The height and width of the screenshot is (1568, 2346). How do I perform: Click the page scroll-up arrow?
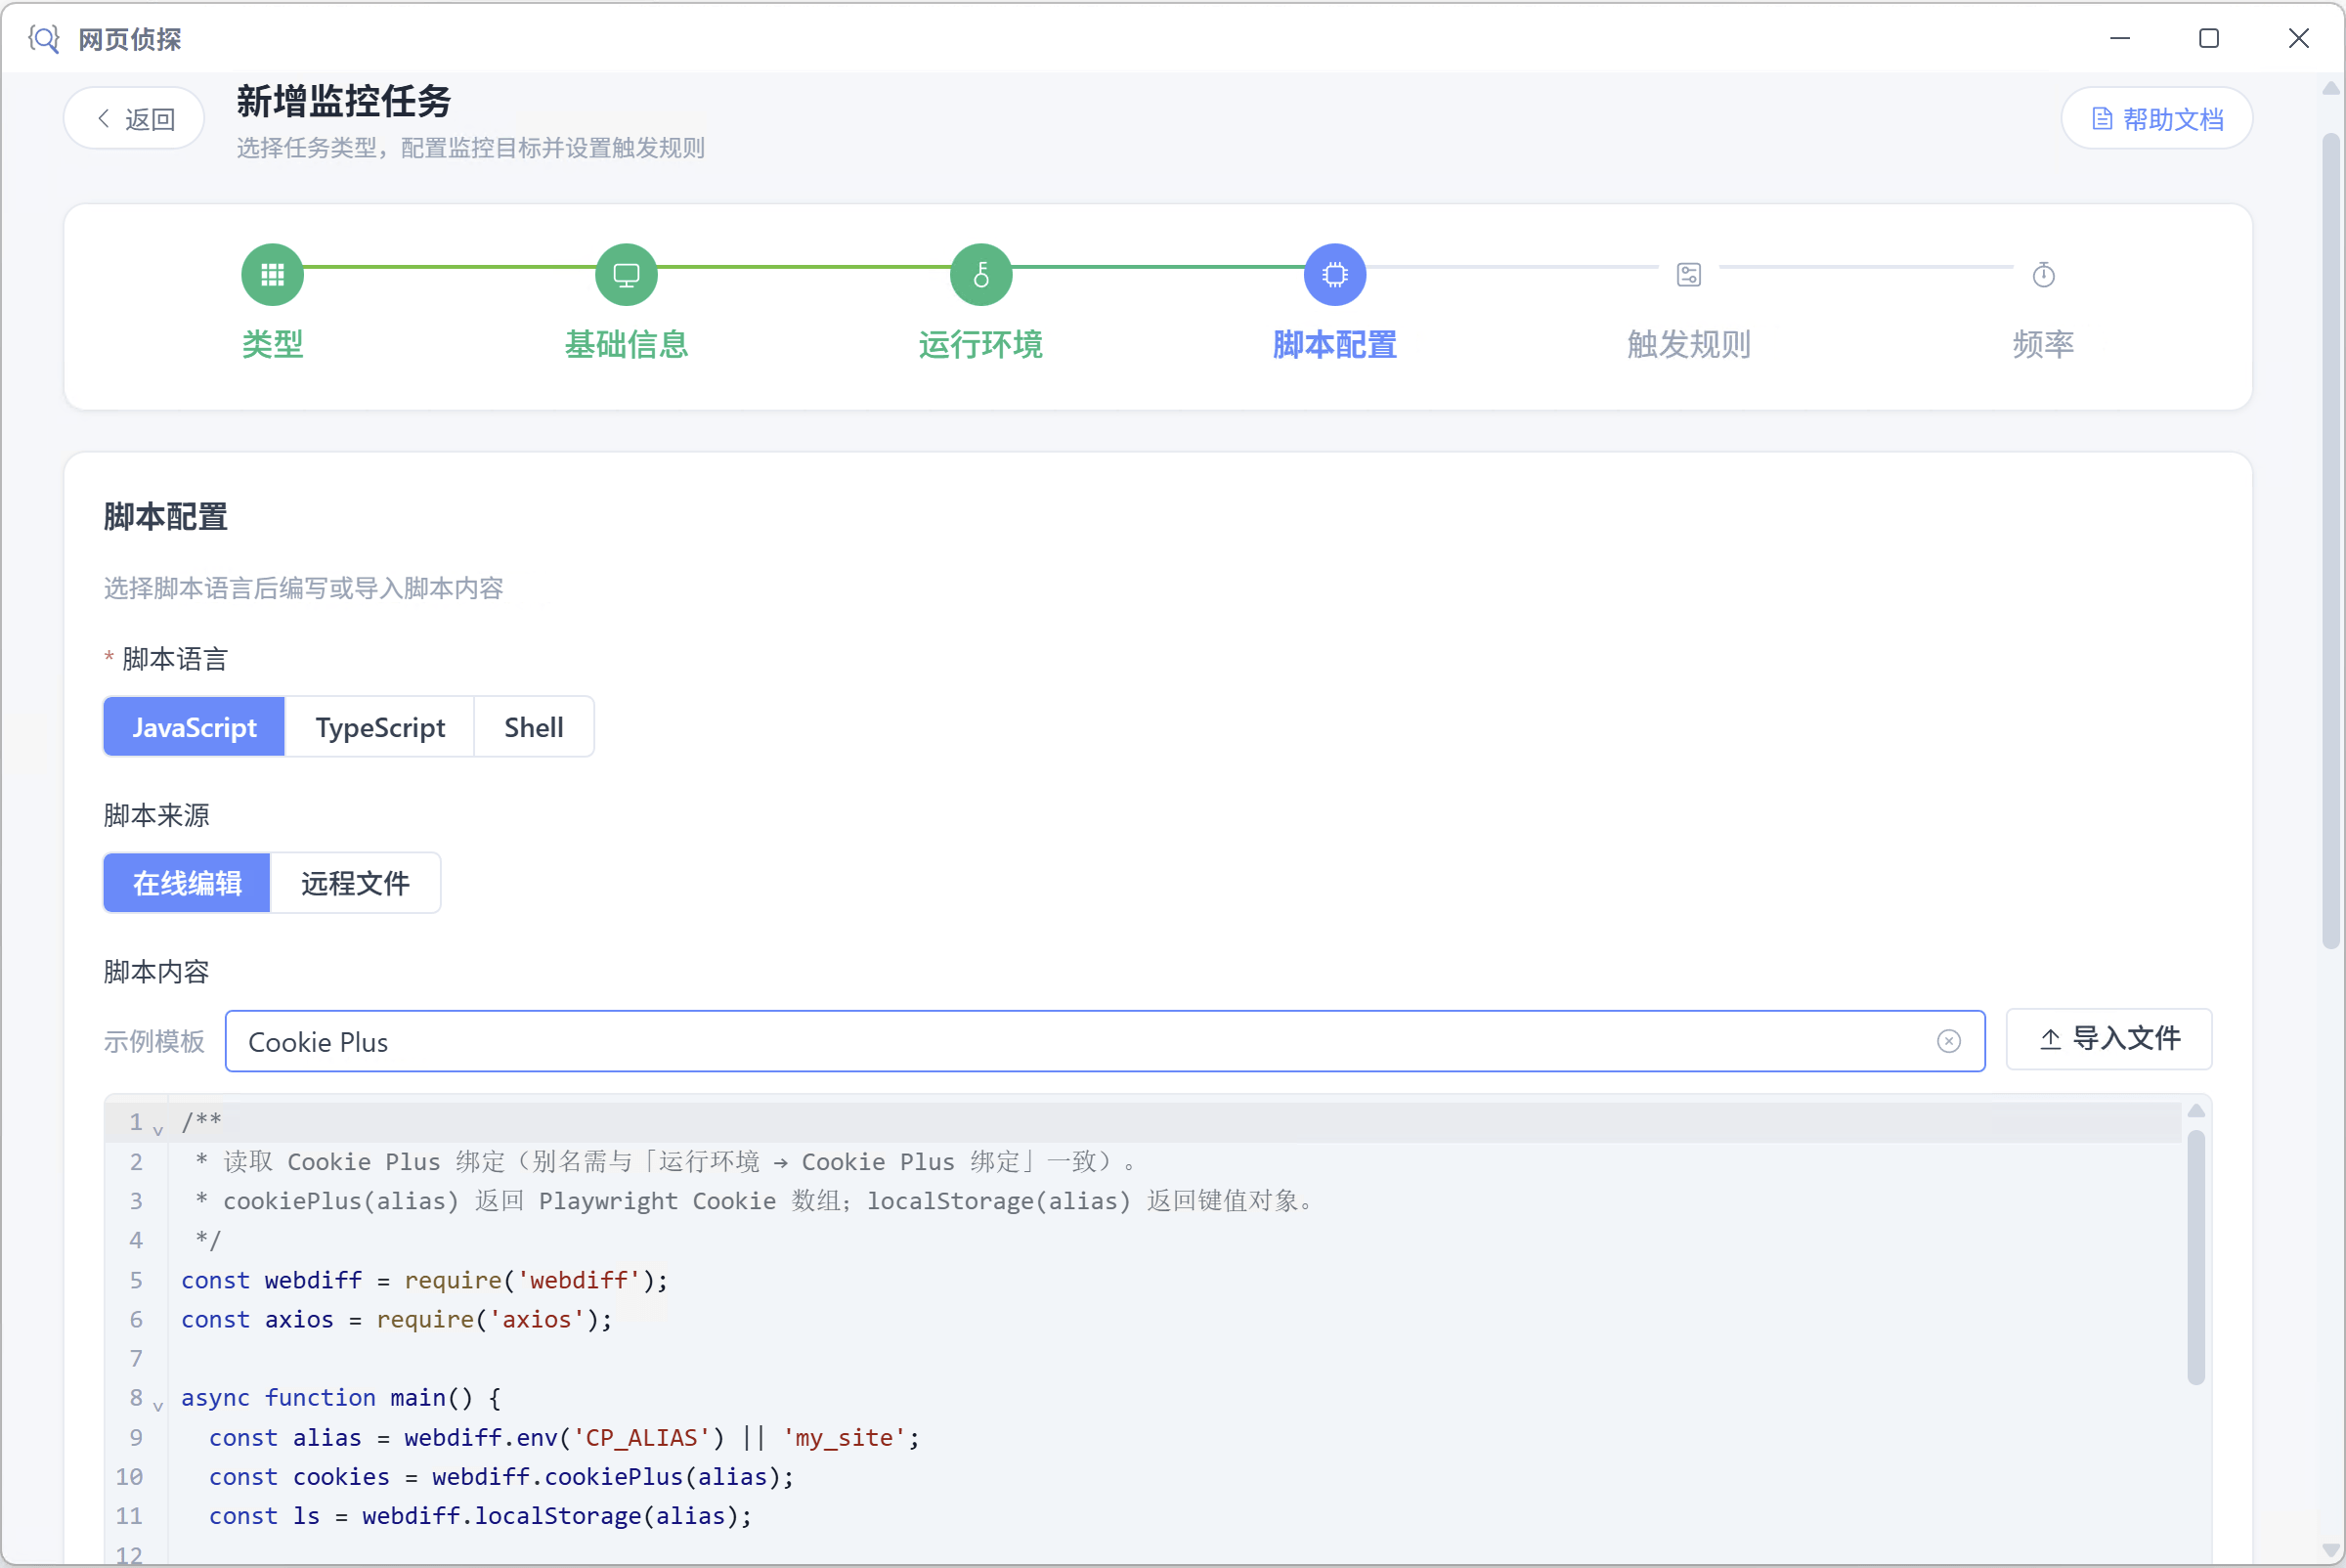[x=2331, y=89]
